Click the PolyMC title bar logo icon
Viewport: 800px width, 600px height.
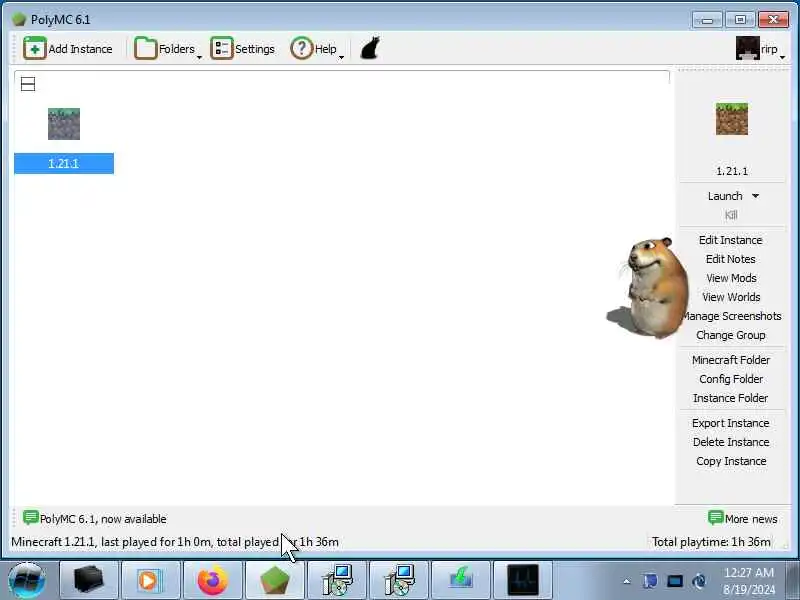tap(19, 19)
